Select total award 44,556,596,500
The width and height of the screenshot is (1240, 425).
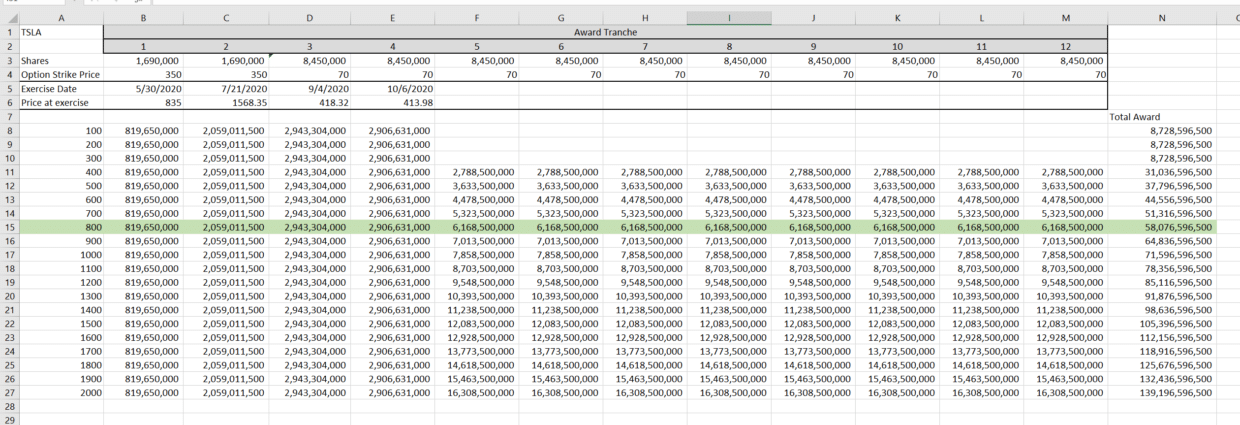1162,200
